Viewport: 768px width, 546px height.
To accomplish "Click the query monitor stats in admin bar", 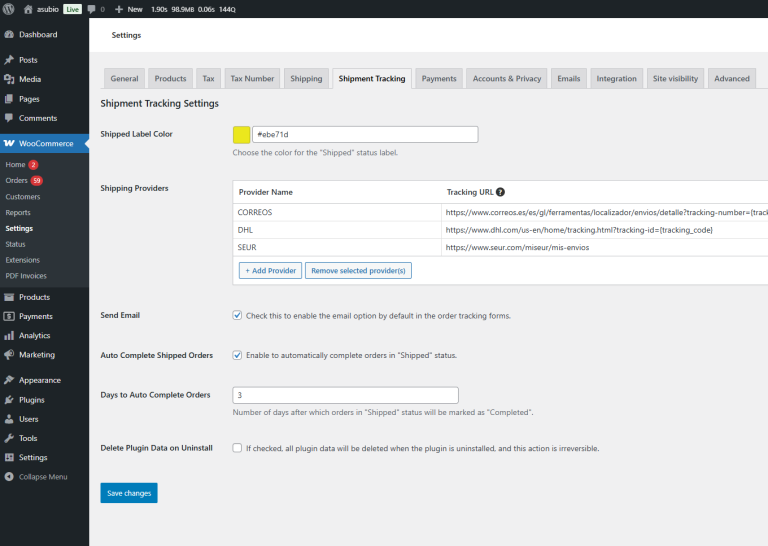I will (x=193, y=9).
